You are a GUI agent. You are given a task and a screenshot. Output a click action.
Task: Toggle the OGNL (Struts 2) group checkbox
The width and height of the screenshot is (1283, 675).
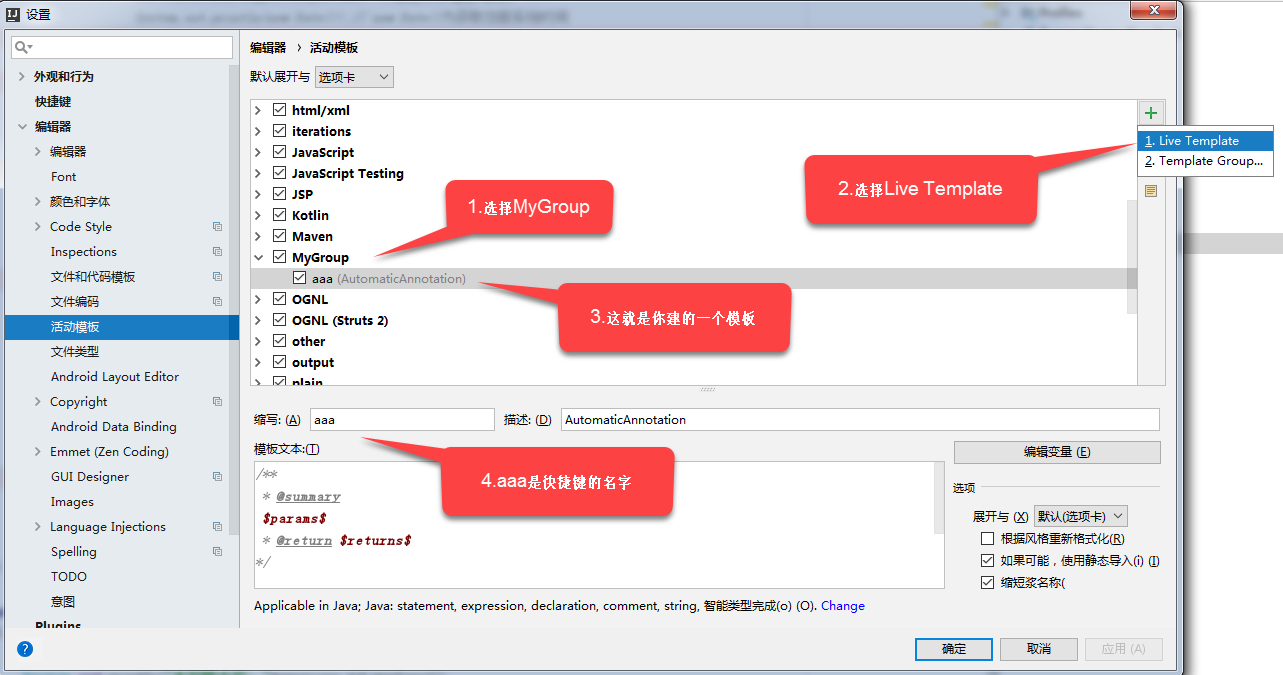[x=279, y=320]
